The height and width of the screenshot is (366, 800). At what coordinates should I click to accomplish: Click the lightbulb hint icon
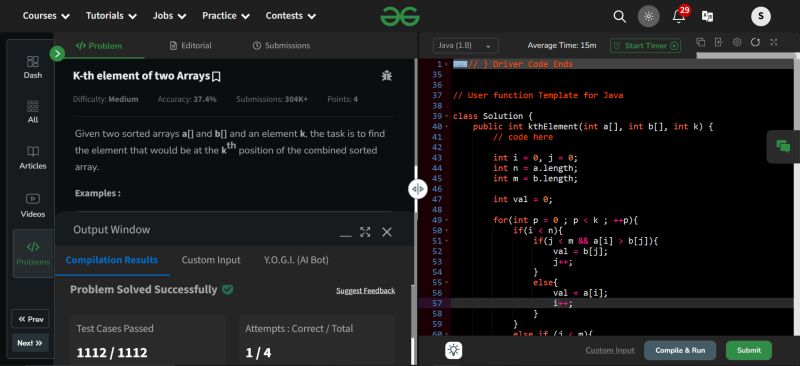[x=454, y=350]
